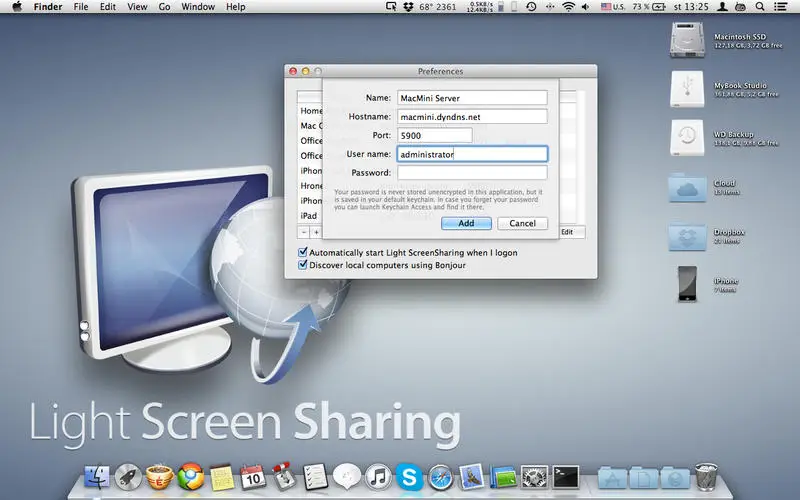
Task: Click the Password input field
Action: click(x=472, y=173)
